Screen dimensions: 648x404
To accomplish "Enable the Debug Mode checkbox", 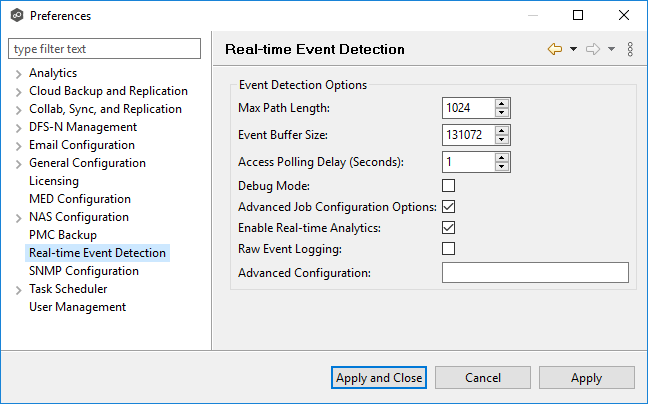I will (449, 185).
